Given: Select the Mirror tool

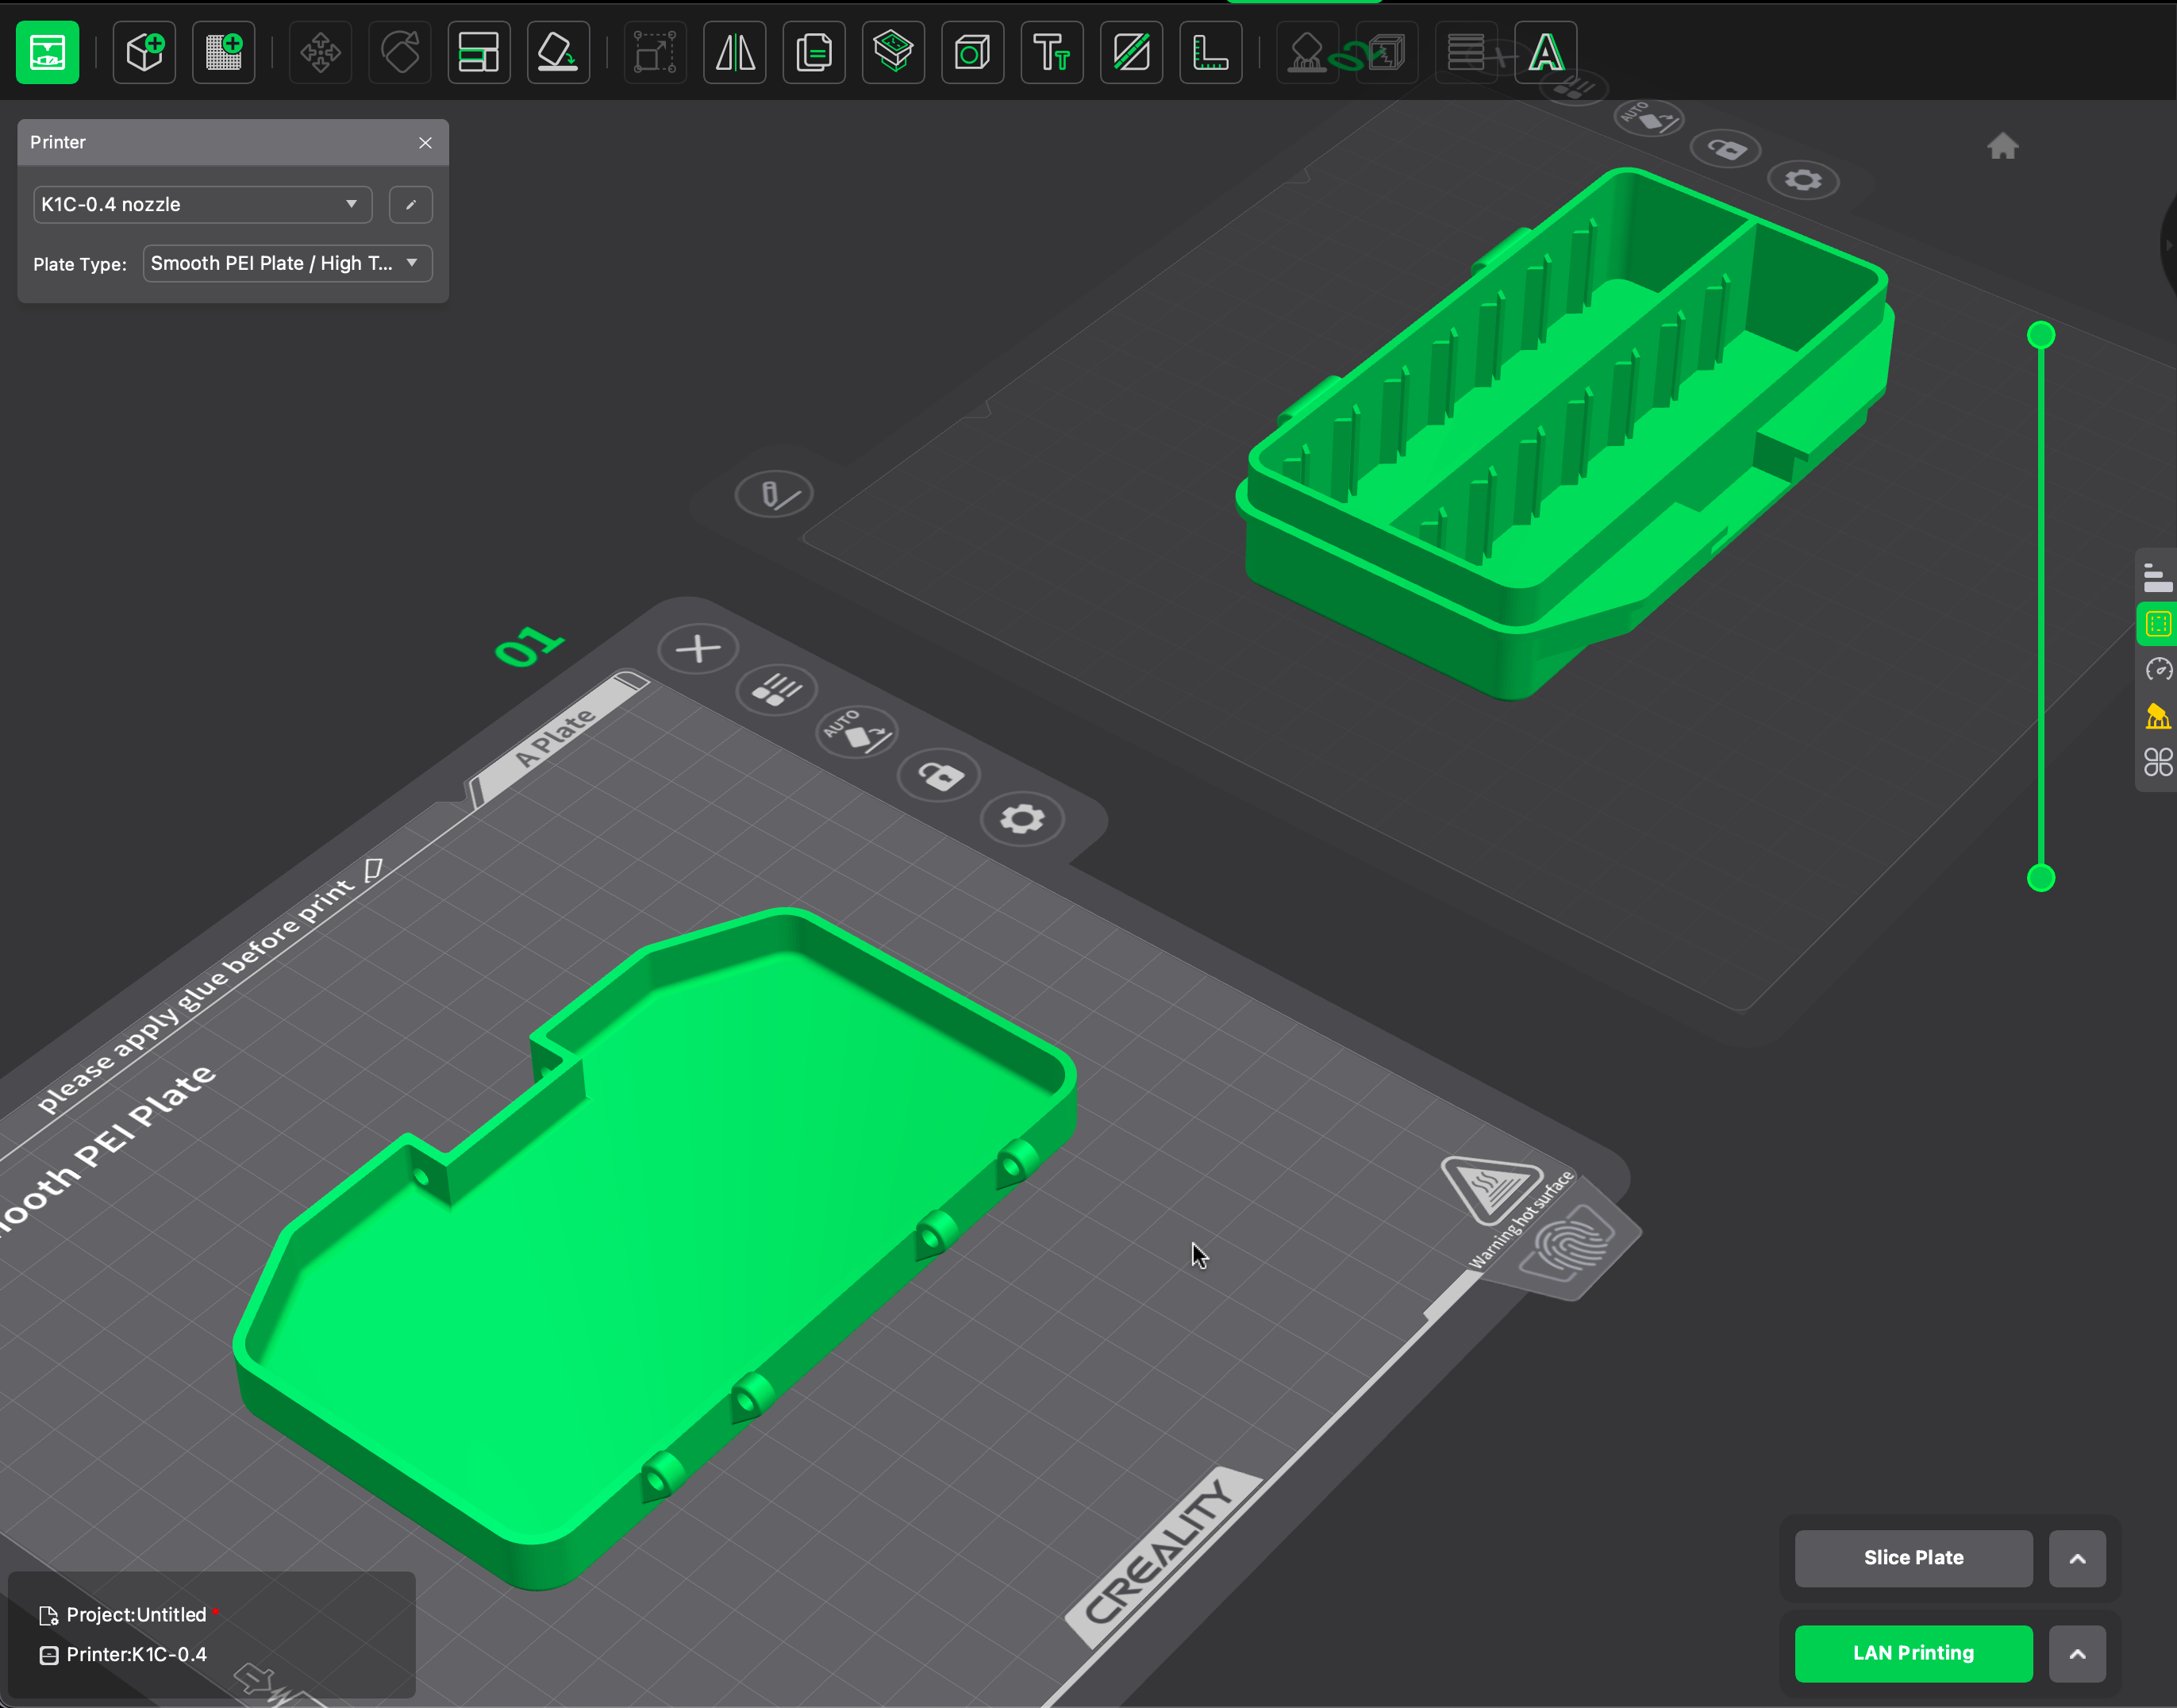Looking at the screenshot, I should (735, 52).
